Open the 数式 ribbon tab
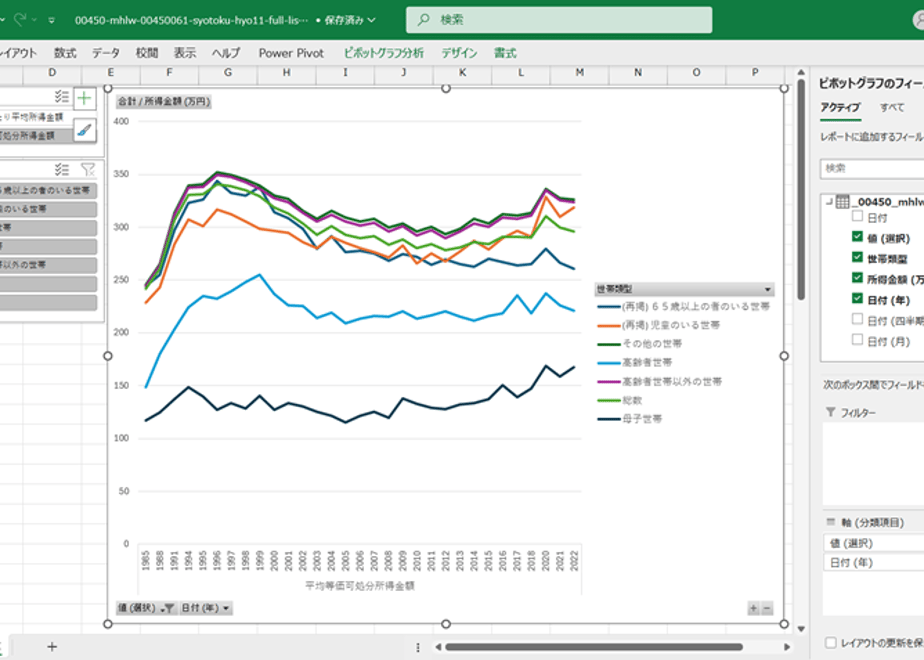This screenshot has width=924, height=660. point(65,53)
